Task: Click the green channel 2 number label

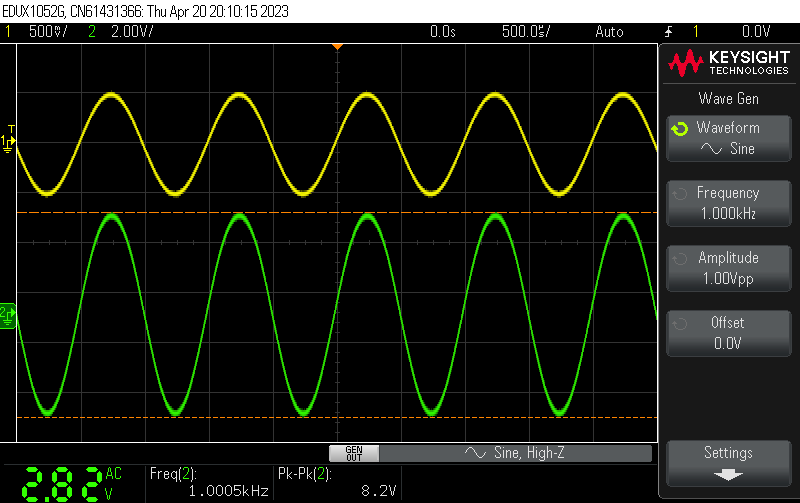Action: coord(92,32)
